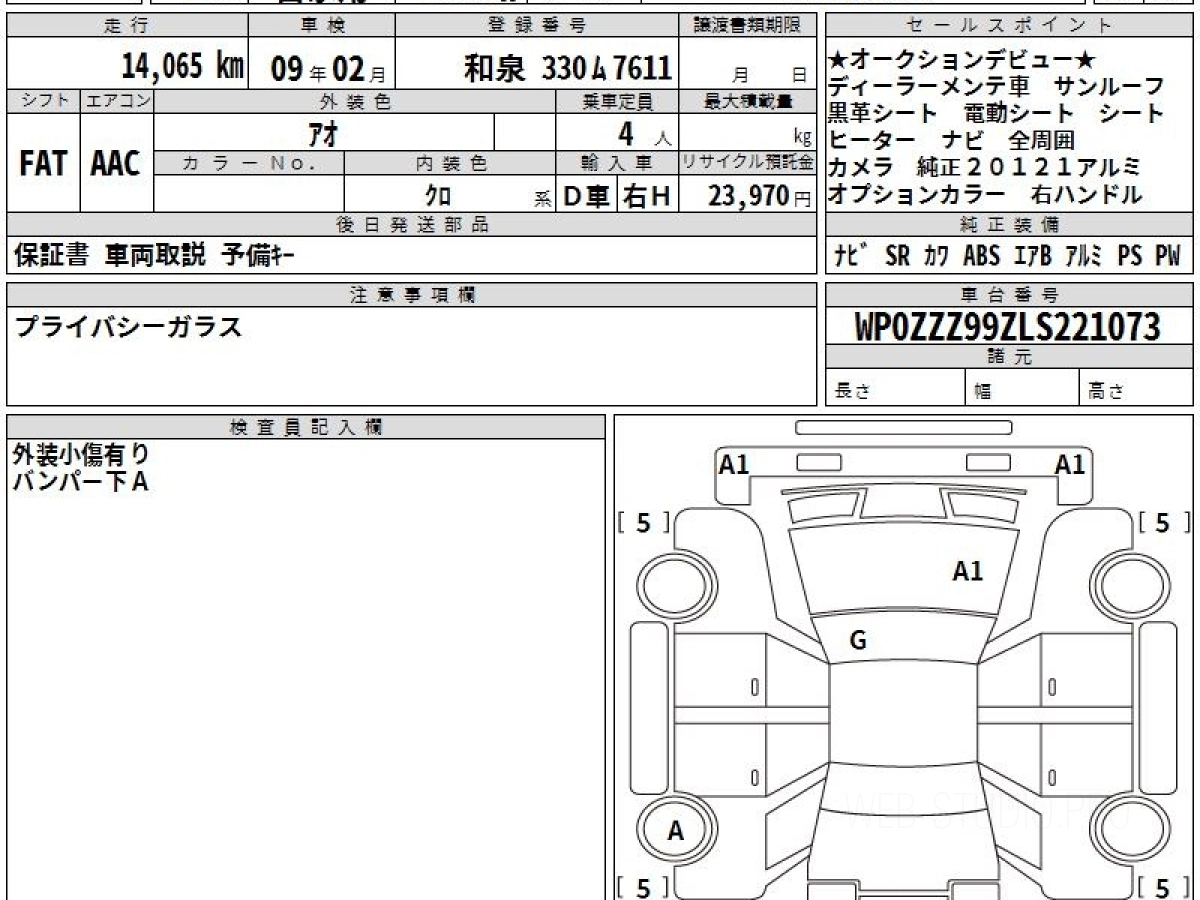Select the 右H steering cell
Viewport: 1200px width, 900px height.
click(648, 196)
